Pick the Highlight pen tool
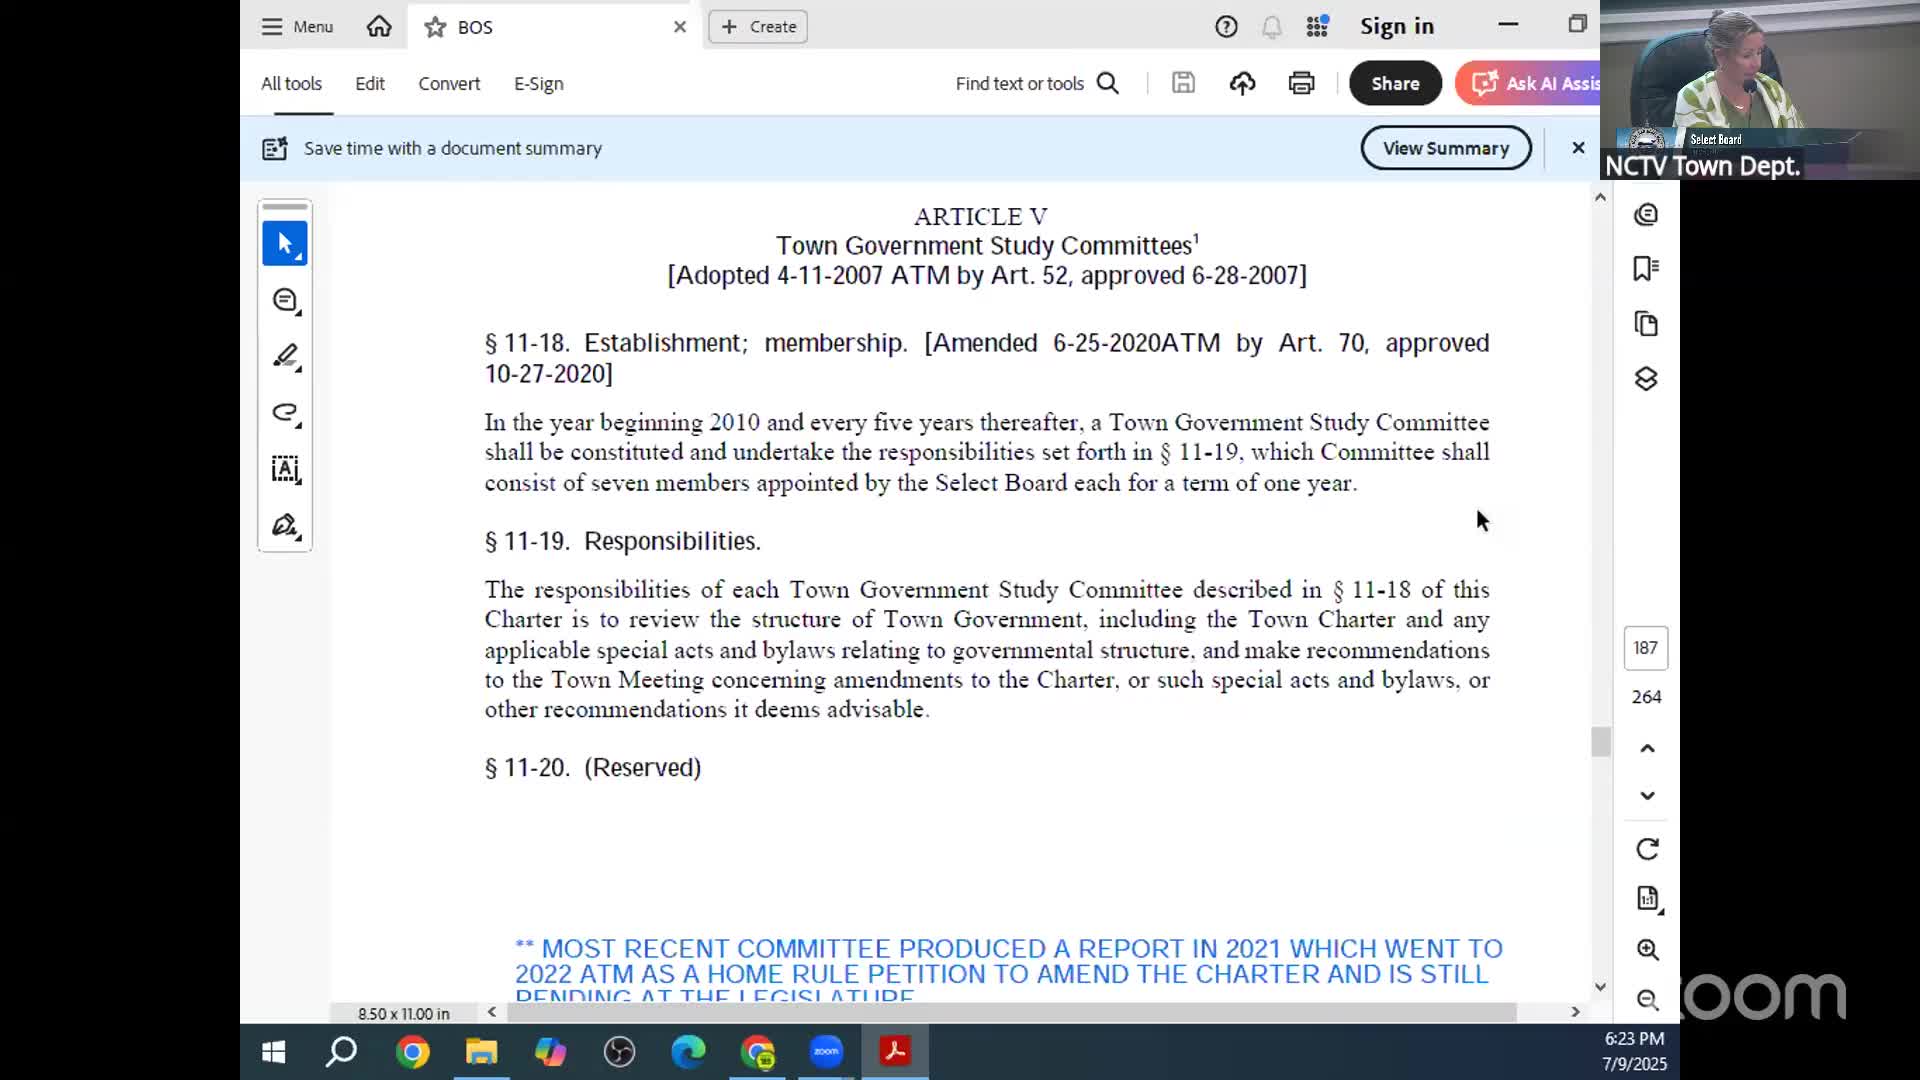1920x1080 pixels. pyautogui.click(x=285, y=357)
